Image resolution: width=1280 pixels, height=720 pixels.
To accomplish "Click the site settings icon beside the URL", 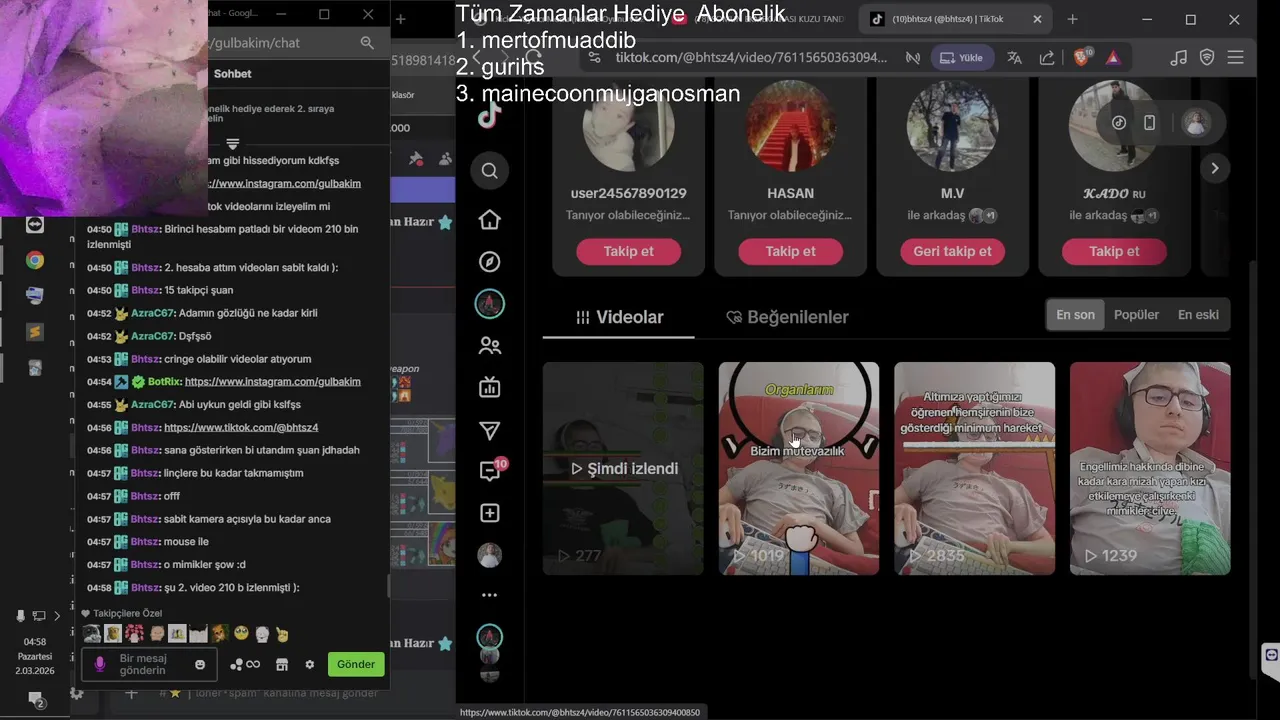I will [x=594, y=58].
